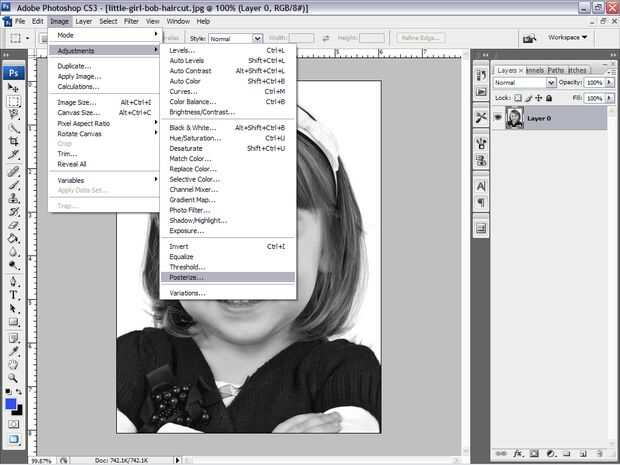Click the black background color swatch
The width and height of the screenshot is (620, 465).
(x=19, y=411)
